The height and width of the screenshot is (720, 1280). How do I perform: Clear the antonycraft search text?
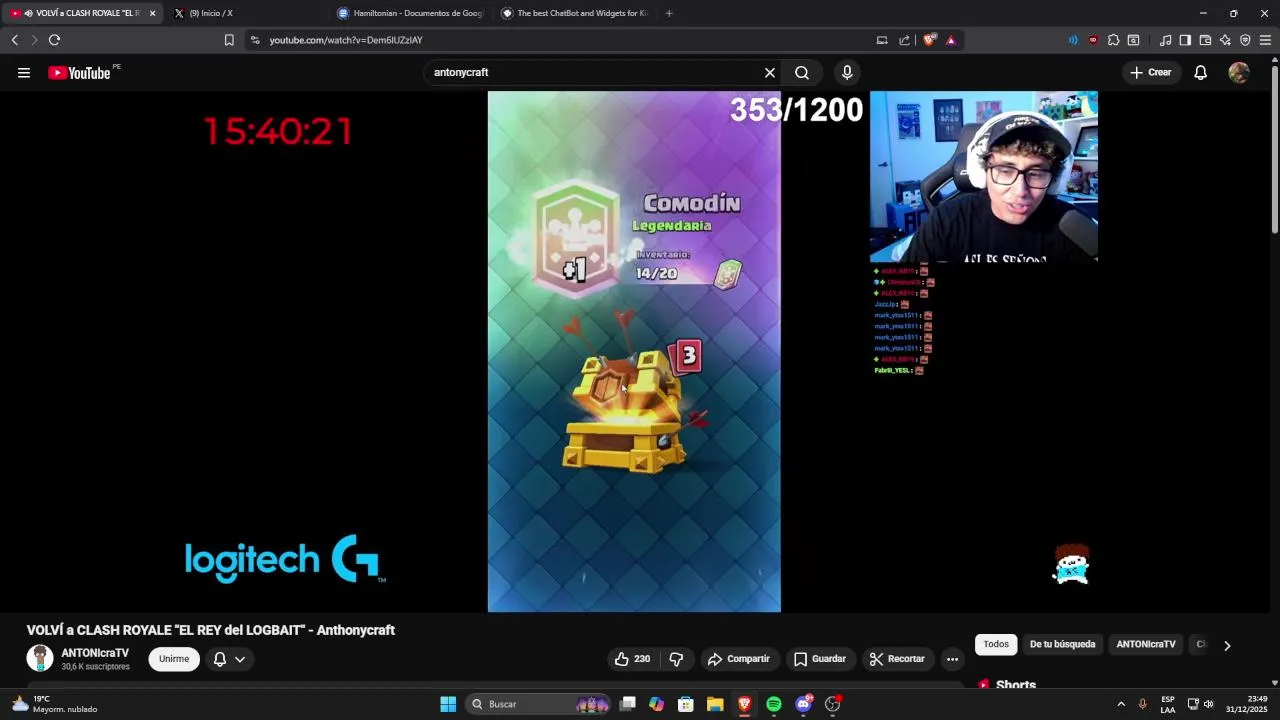770,72
